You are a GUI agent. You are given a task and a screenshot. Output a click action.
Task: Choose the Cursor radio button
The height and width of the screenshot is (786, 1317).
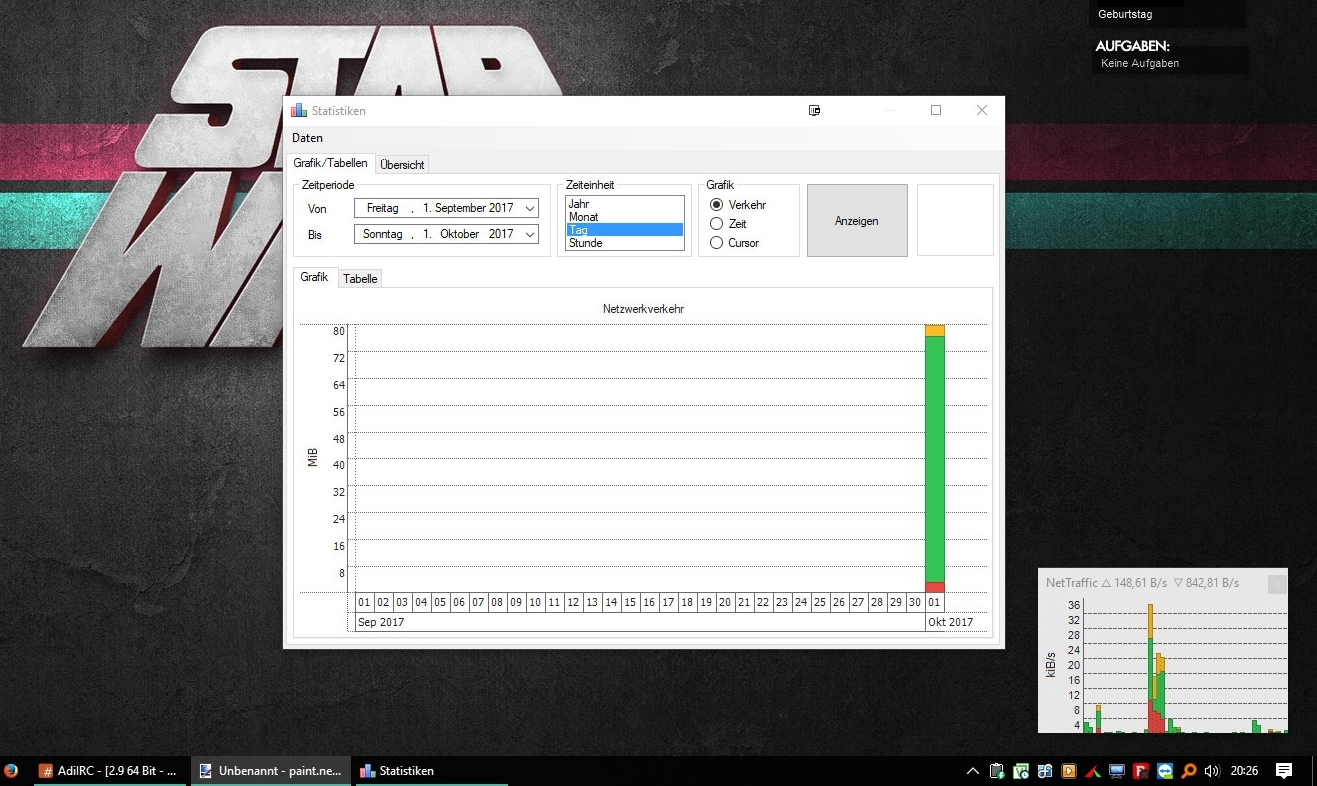coord(716,243)
